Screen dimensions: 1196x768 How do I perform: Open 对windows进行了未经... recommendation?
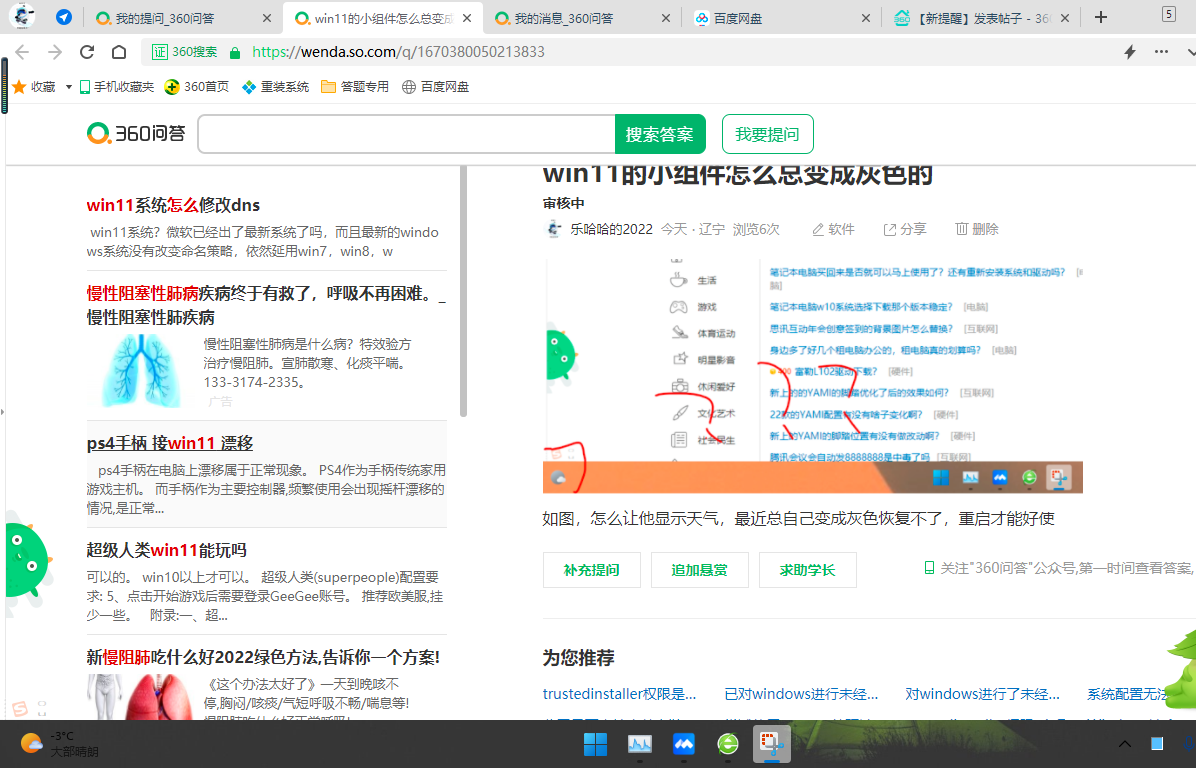point(982,694)
